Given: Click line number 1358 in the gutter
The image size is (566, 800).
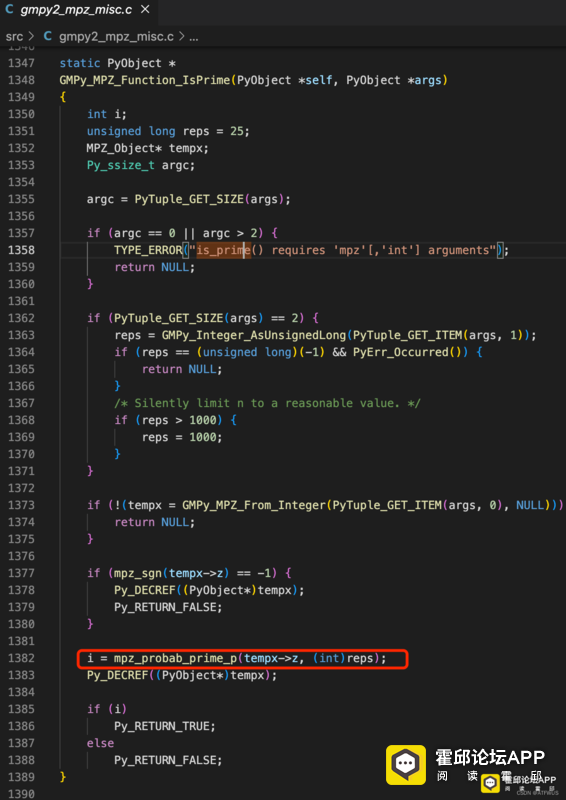Looking at the screenshot, I should (x=21, y=250).
